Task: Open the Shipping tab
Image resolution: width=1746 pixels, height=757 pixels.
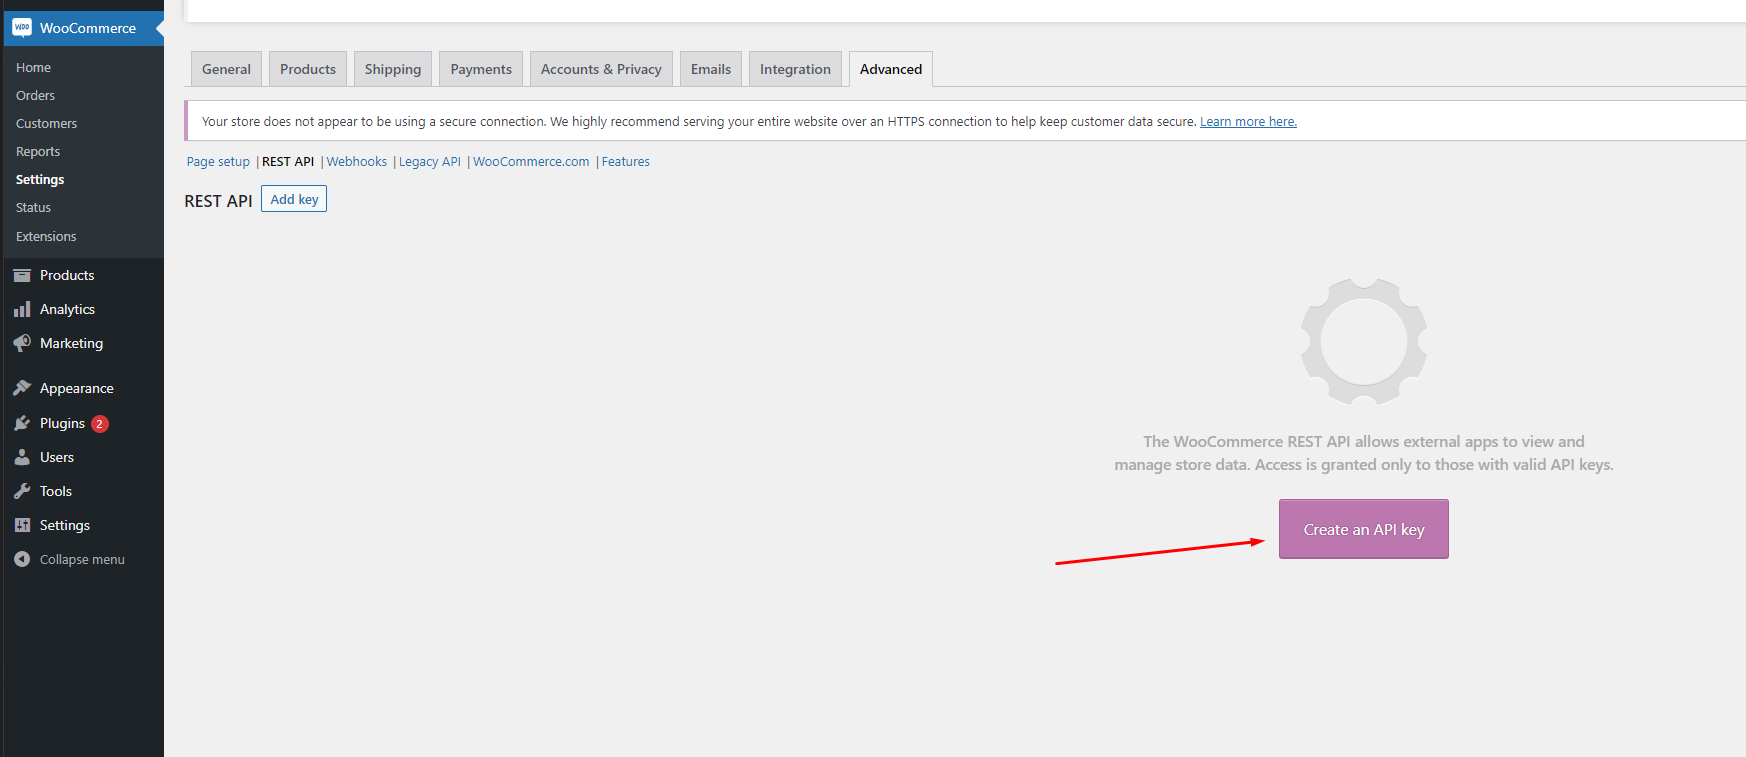Action: (x=393, y=69)
